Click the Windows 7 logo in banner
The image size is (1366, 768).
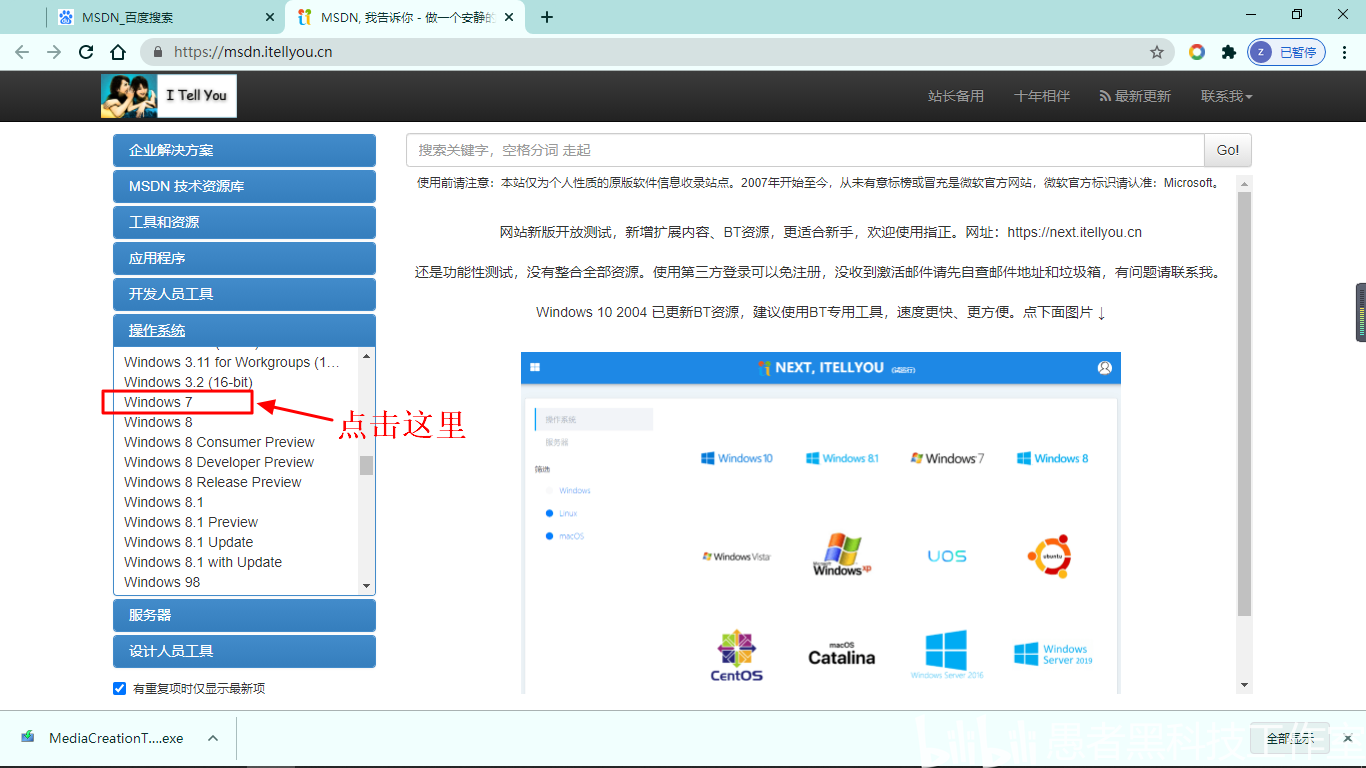pyautogui.click(x=947, y=458)
